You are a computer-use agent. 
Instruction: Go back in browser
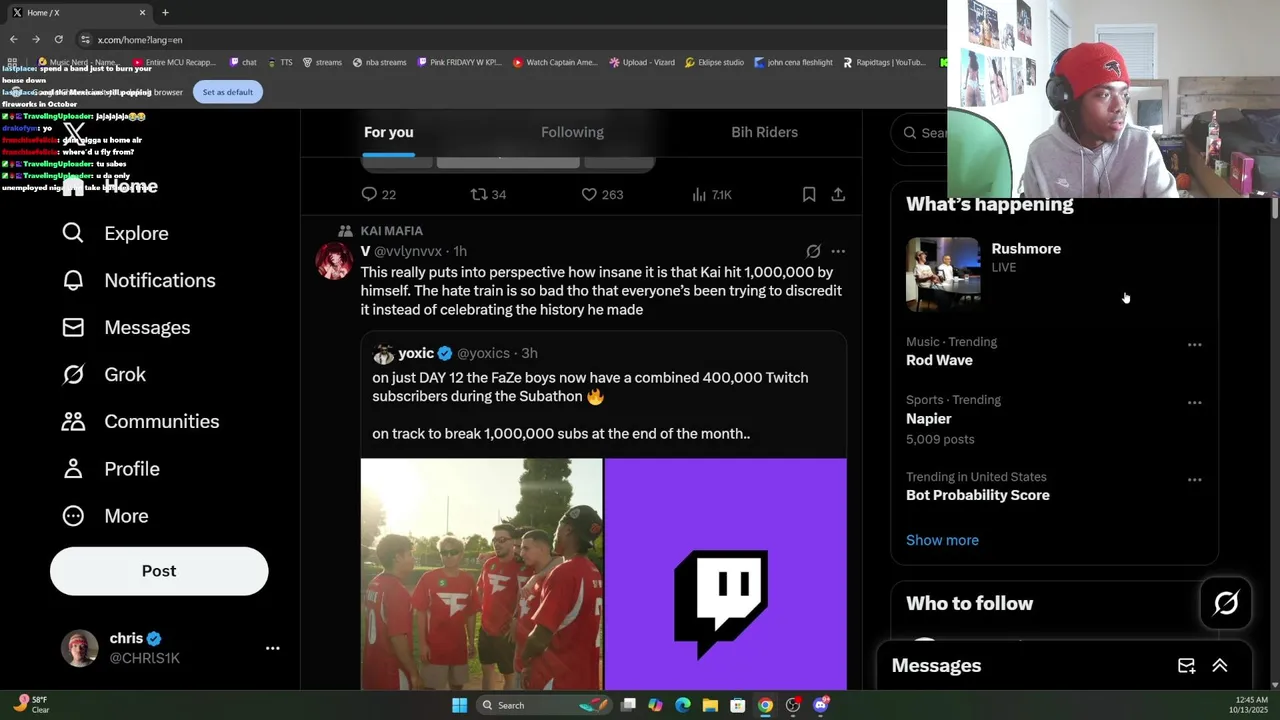13,39
